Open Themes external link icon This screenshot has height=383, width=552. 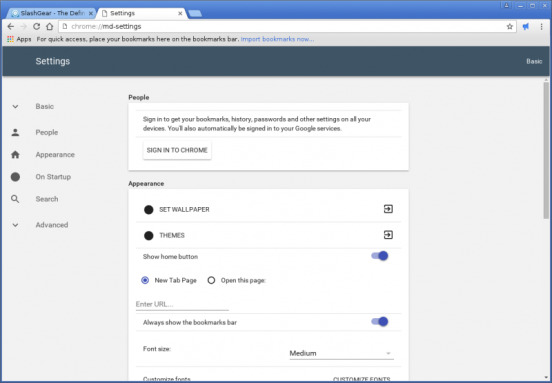click(388, 235)
